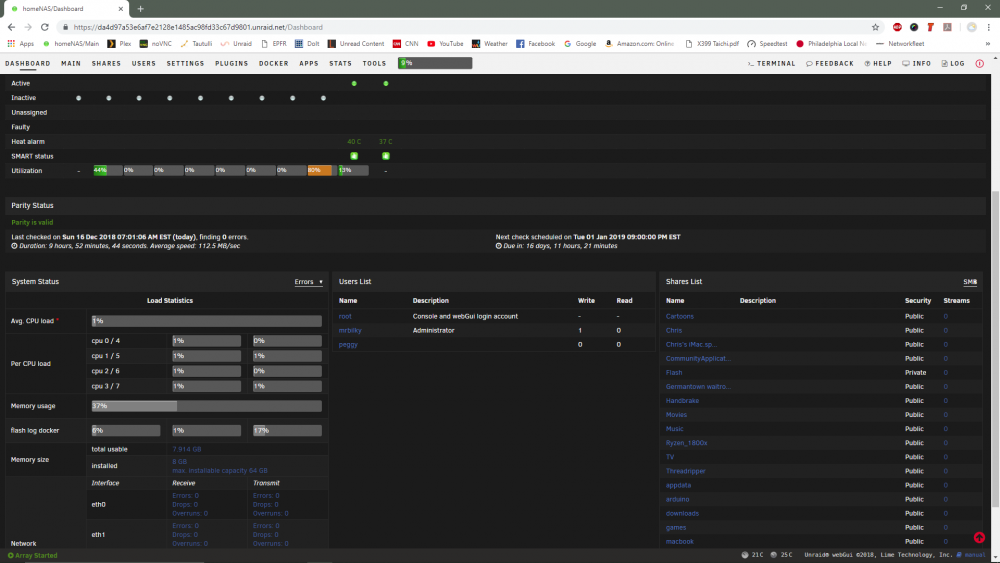The image size is (1000, 563).
Task: Click the 40 C heat alarm value
Action: tap(354, 142)
